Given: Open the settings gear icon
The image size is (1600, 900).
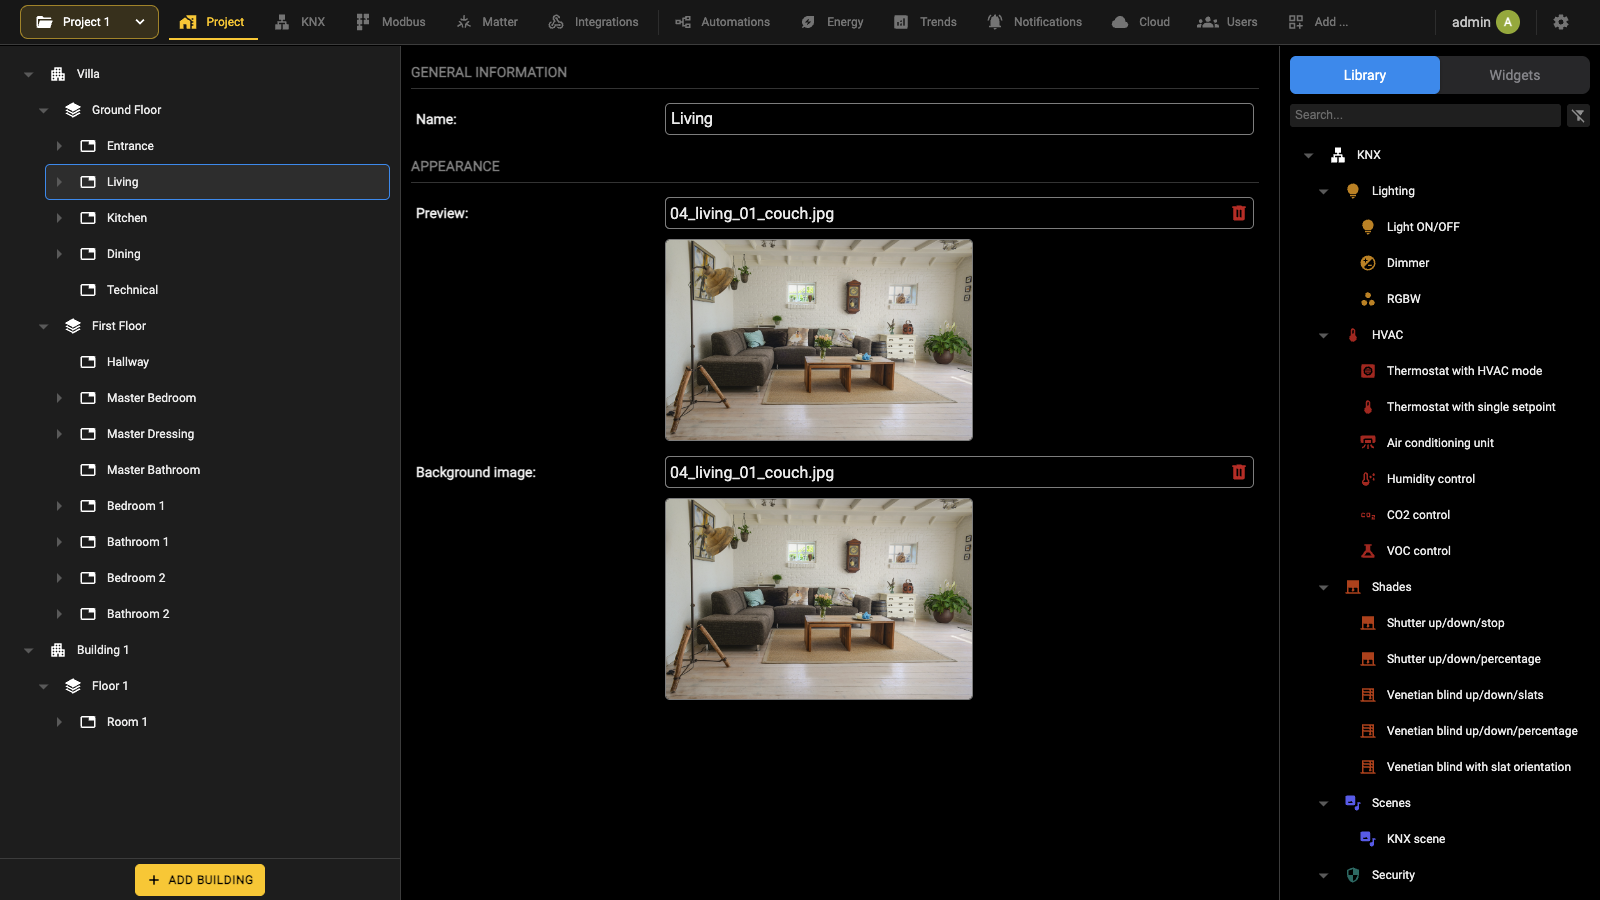Looking at the screenshot, I should pos(1561,22).
